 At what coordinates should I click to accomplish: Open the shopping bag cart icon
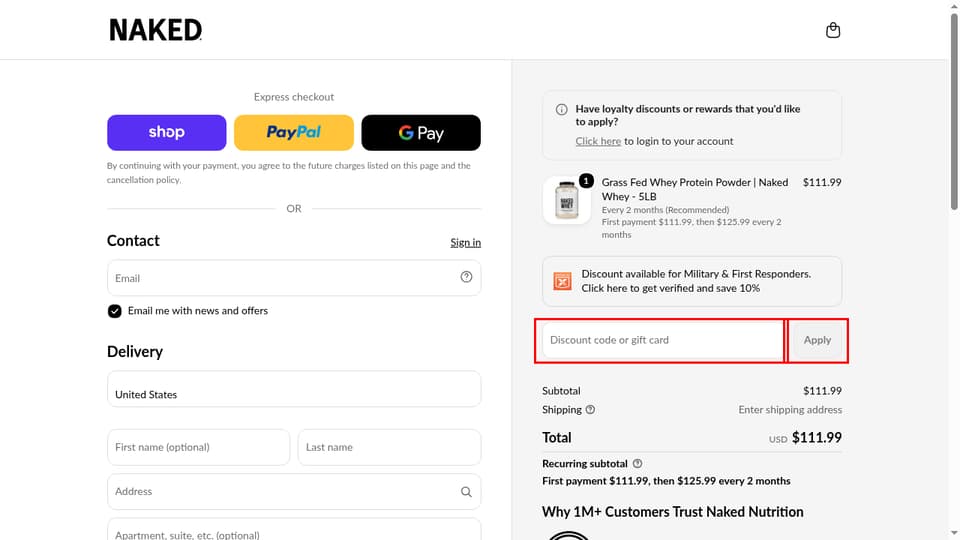pos(833,30)
